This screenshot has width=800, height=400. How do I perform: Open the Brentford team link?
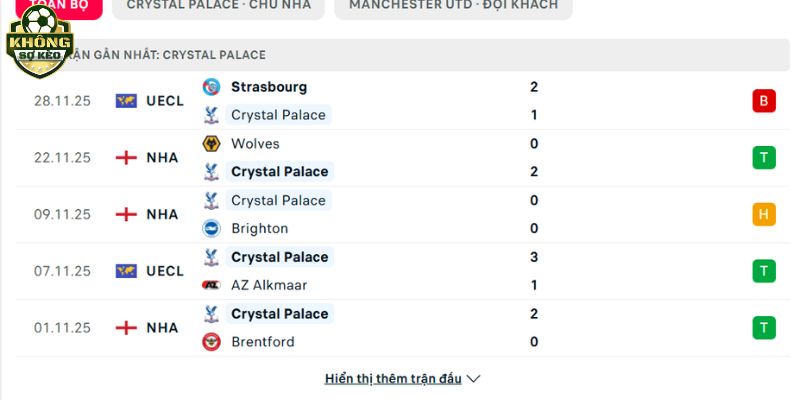[x=263, y=342]
